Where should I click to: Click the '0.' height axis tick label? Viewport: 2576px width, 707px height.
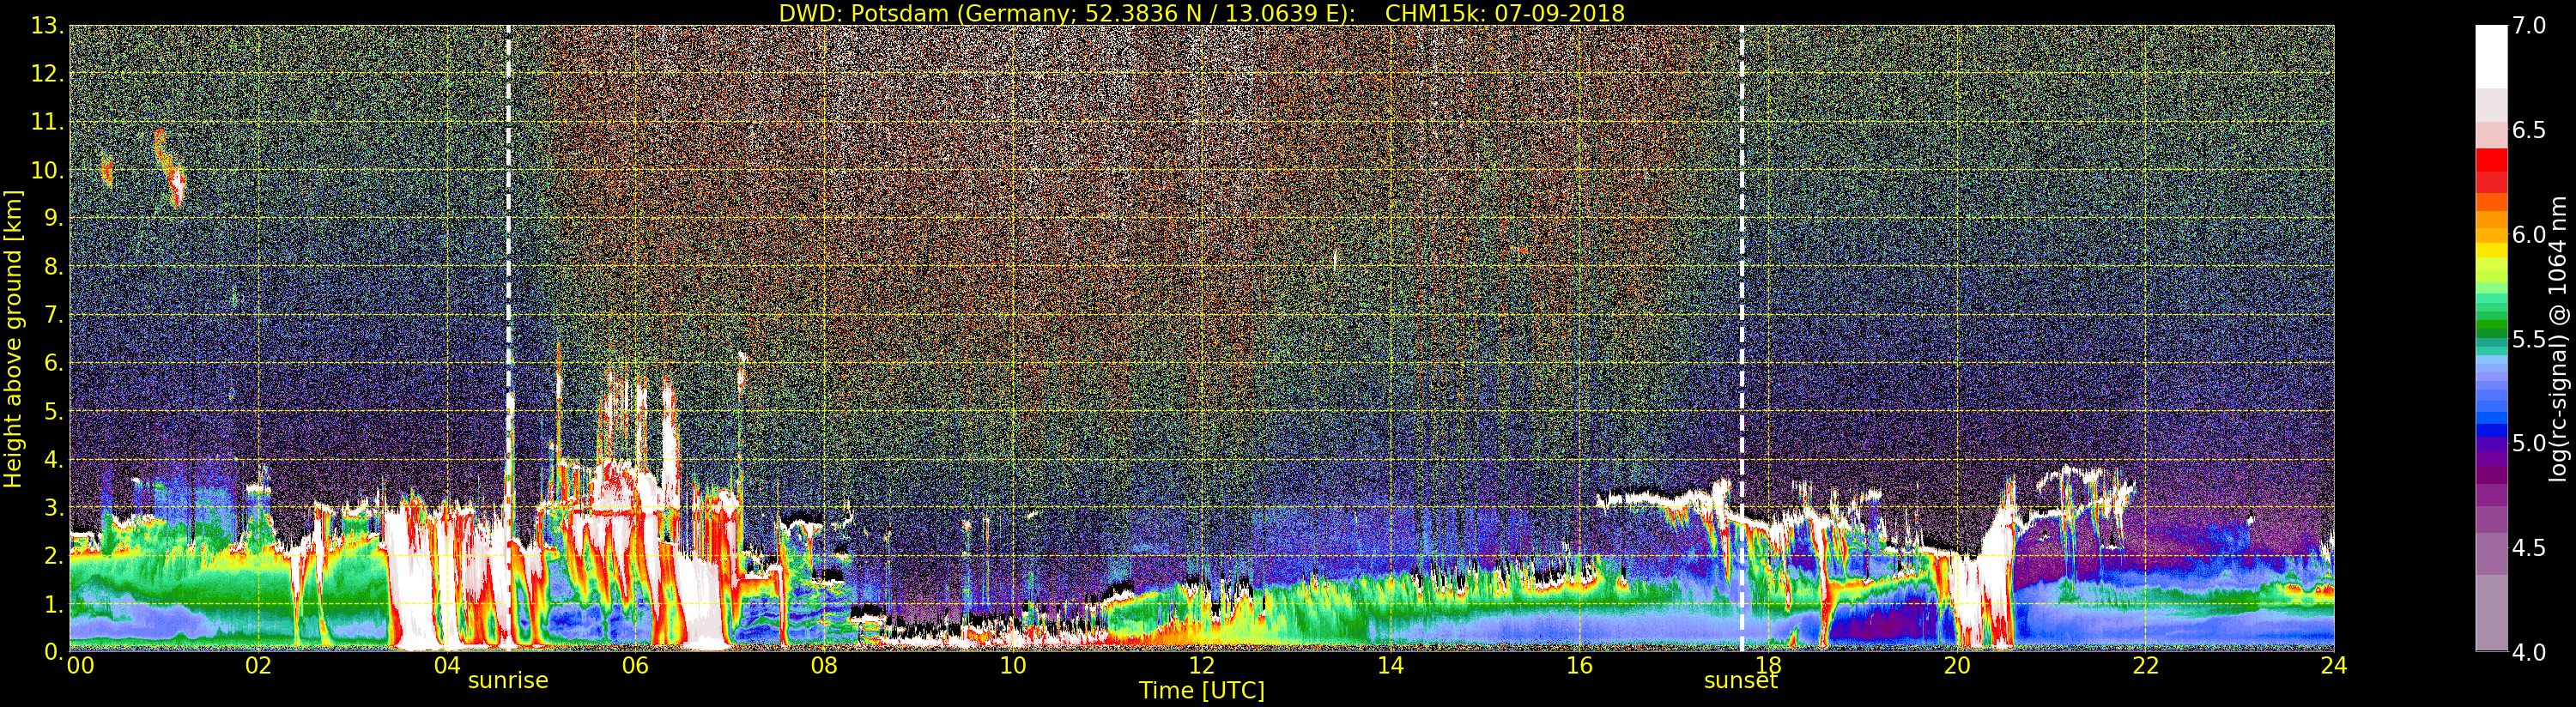(x=54, y=651)
